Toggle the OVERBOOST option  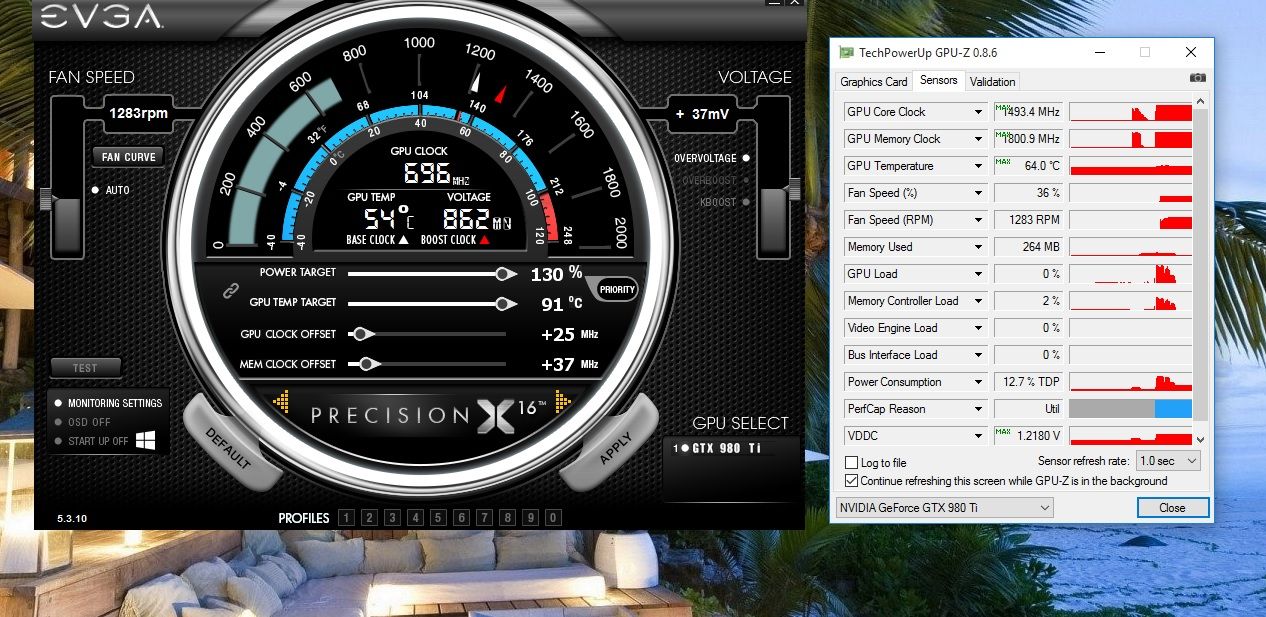(x=715, y=180)
